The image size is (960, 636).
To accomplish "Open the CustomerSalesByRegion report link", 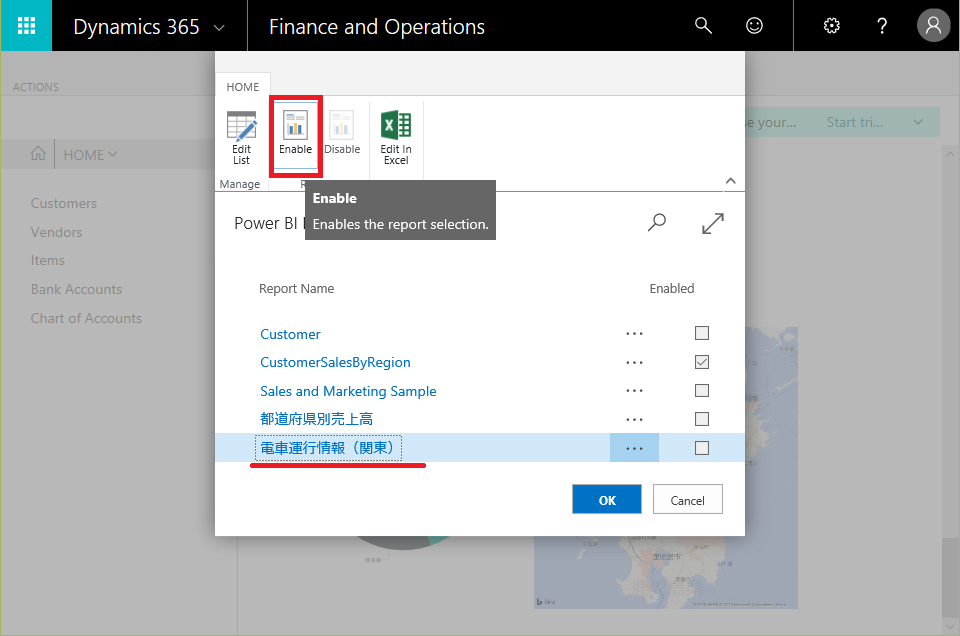I will [x=336, y=362].
